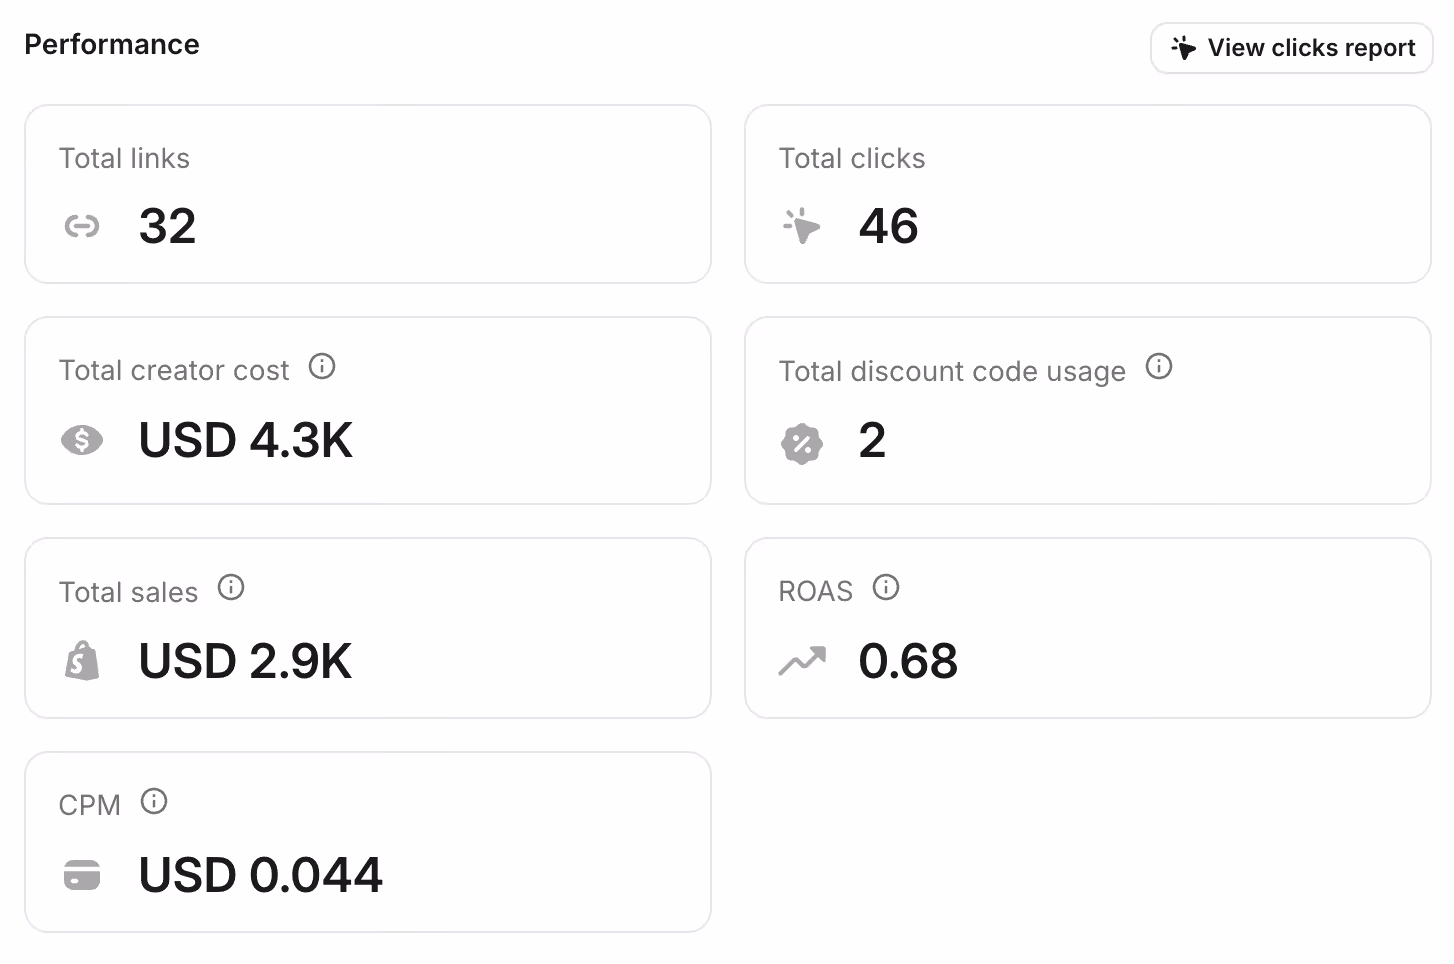Click the info icon next to Total creator cost
Viewport: 1454px width, 964px height.
pos(322,366)
